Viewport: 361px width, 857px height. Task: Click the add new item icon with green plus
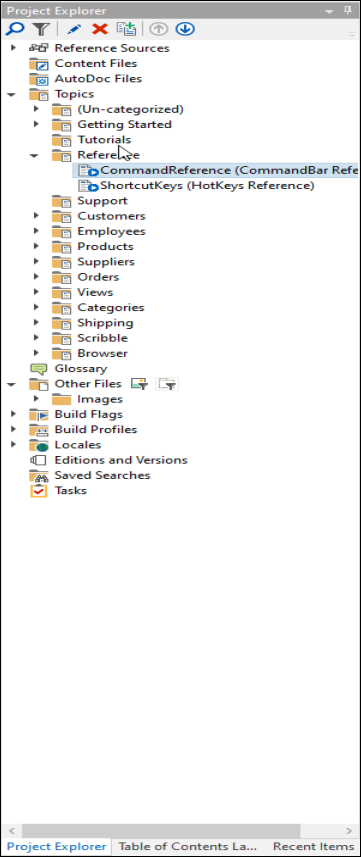pos(127,29)
